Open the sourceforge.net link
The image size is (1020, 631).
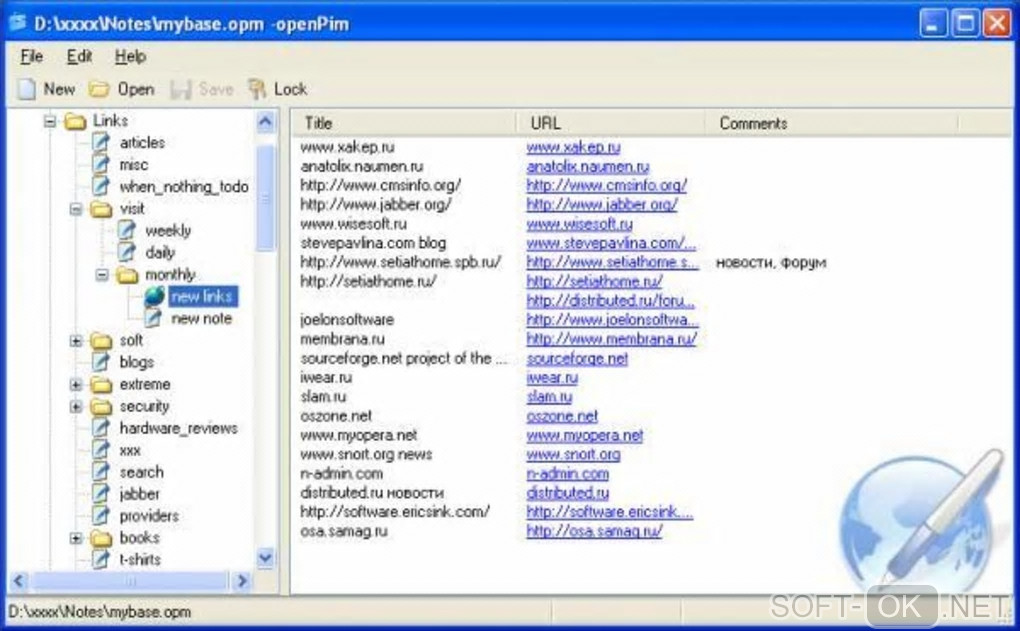click(x=577, y=358)
